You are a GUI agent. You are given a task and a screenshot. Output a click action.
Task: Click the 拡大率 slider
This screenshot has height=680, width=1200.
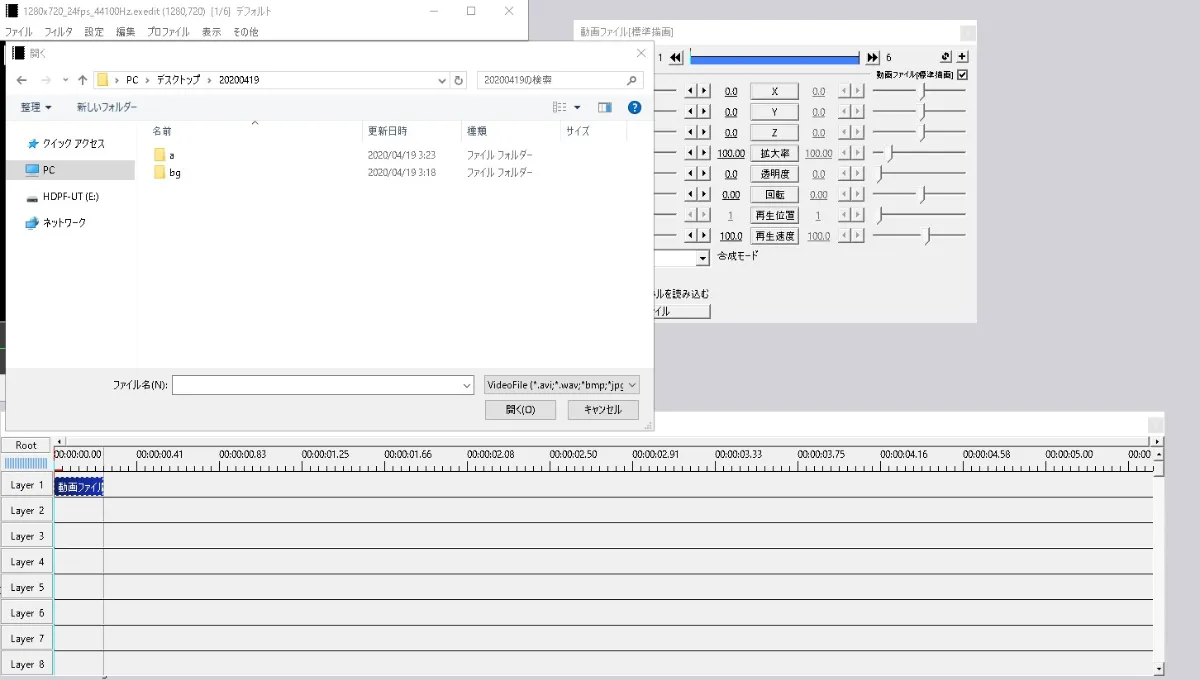(919, 153)
